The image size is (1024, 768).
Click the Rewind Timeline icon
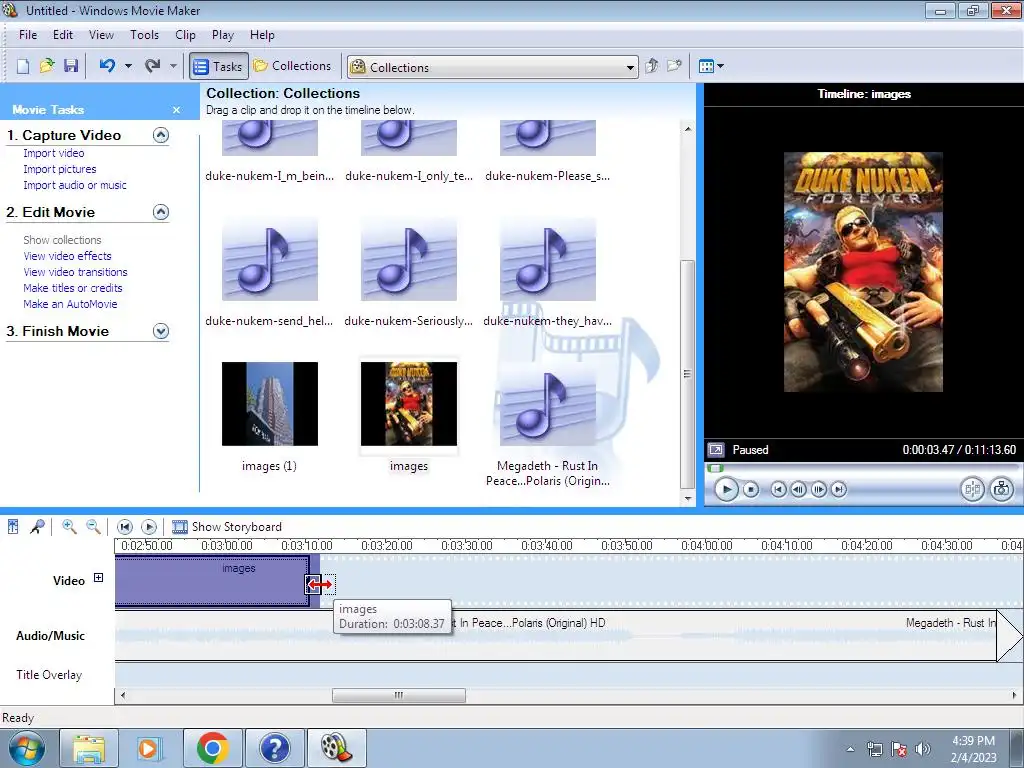pos(125,526)
